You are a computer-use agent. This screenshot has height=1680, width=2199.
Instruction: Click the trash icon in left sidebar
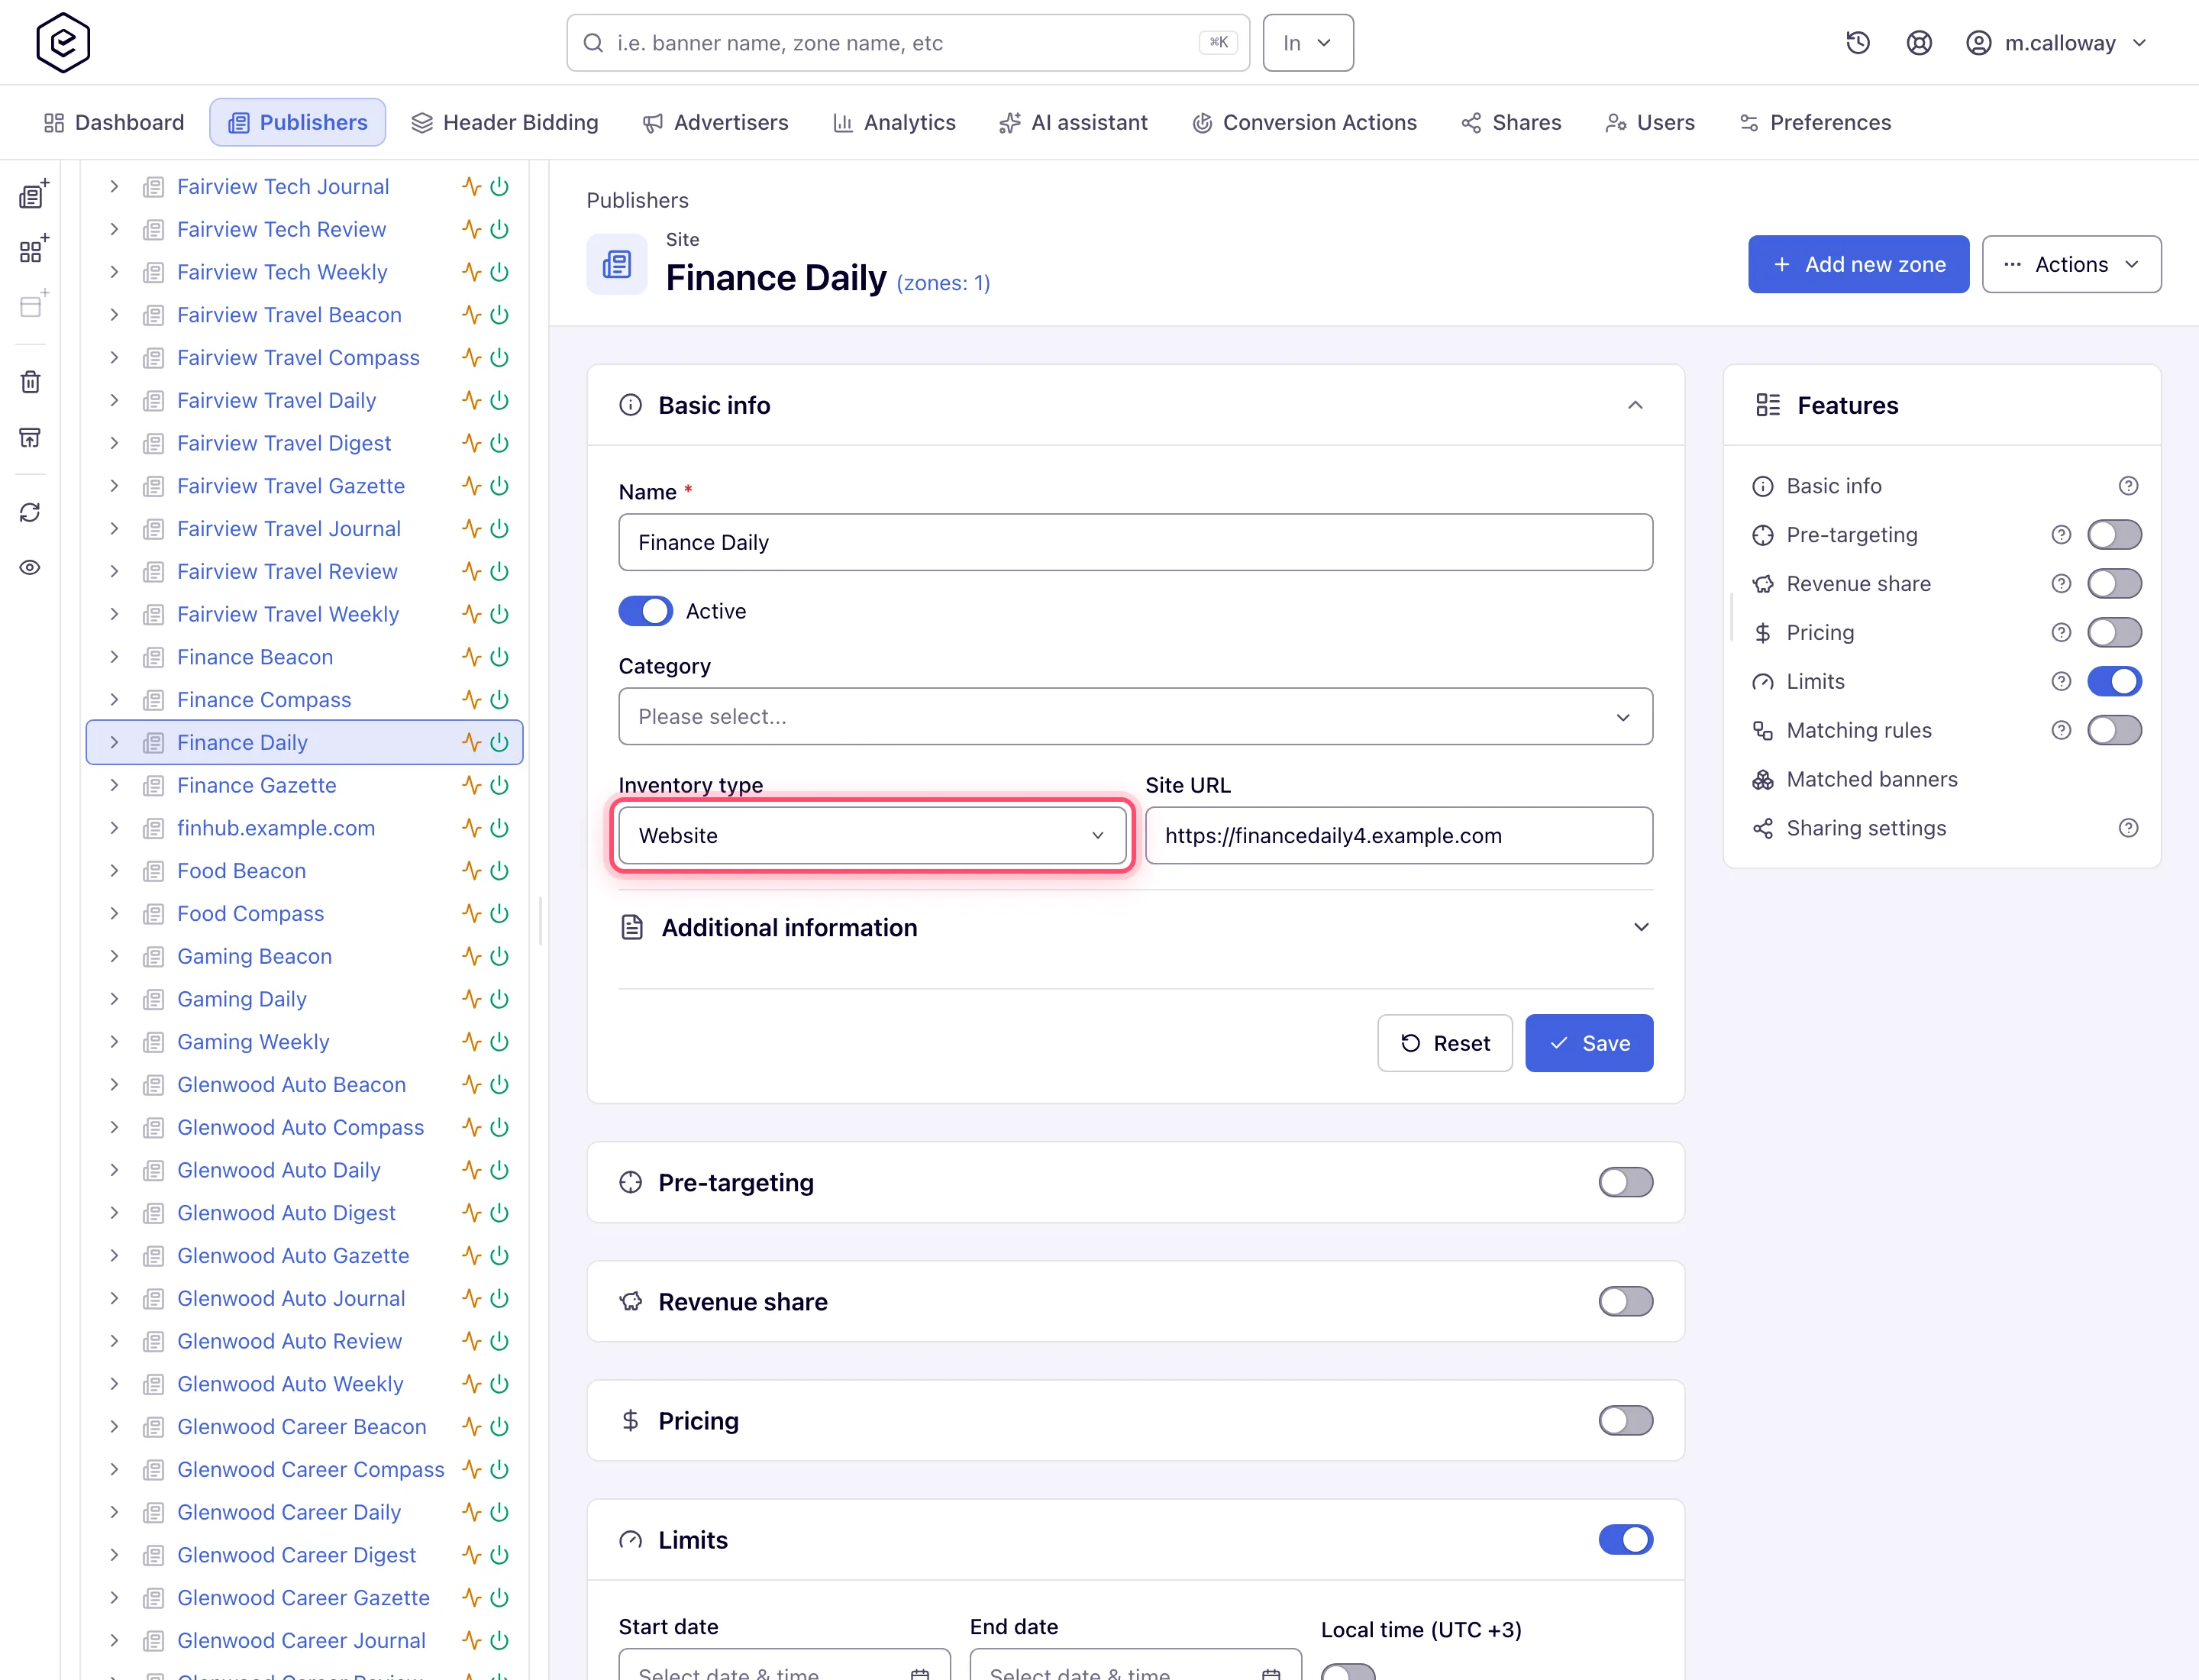(x=31, y=382)
